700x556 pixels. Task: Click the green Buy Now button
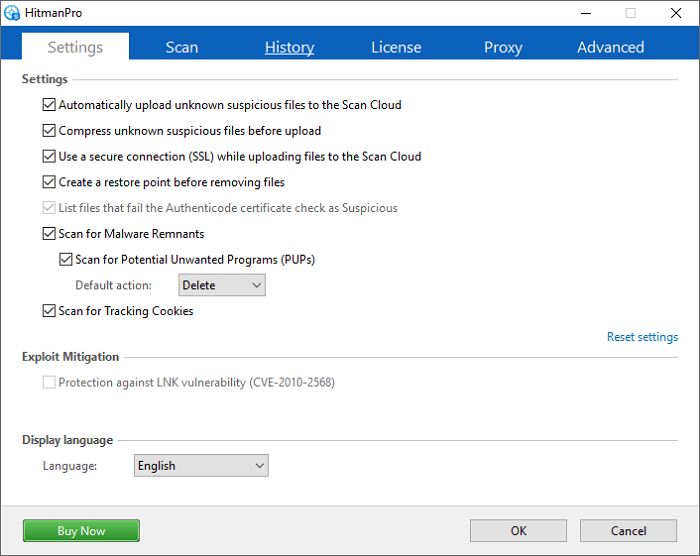81,531
